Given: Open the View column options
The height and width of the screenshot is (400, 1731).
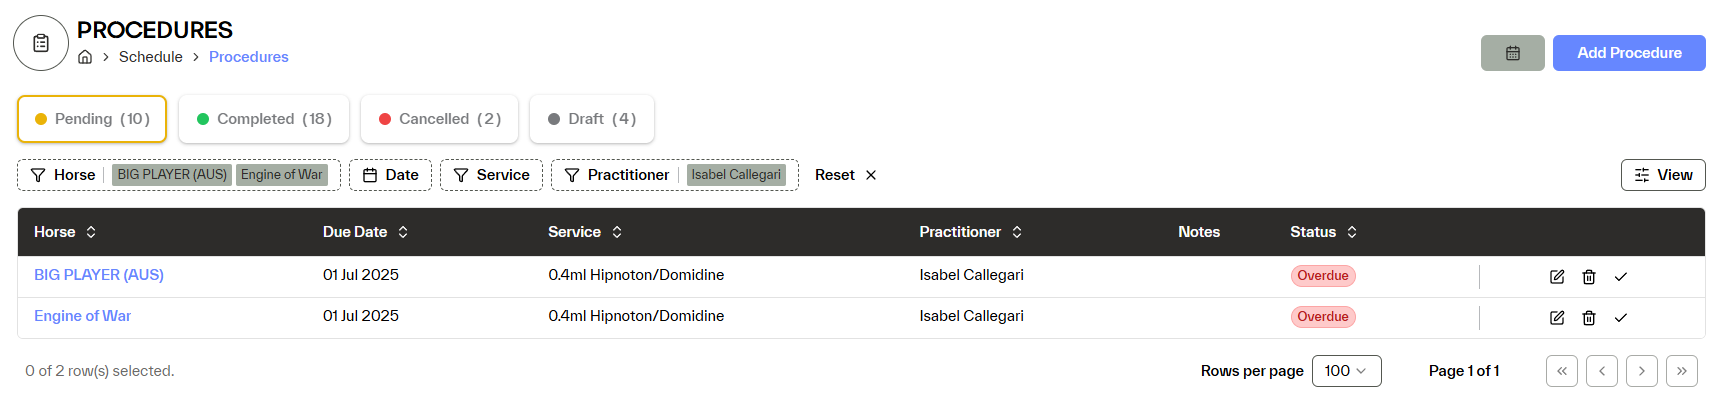Looking at the screenshot, I should coord(1662,175).
